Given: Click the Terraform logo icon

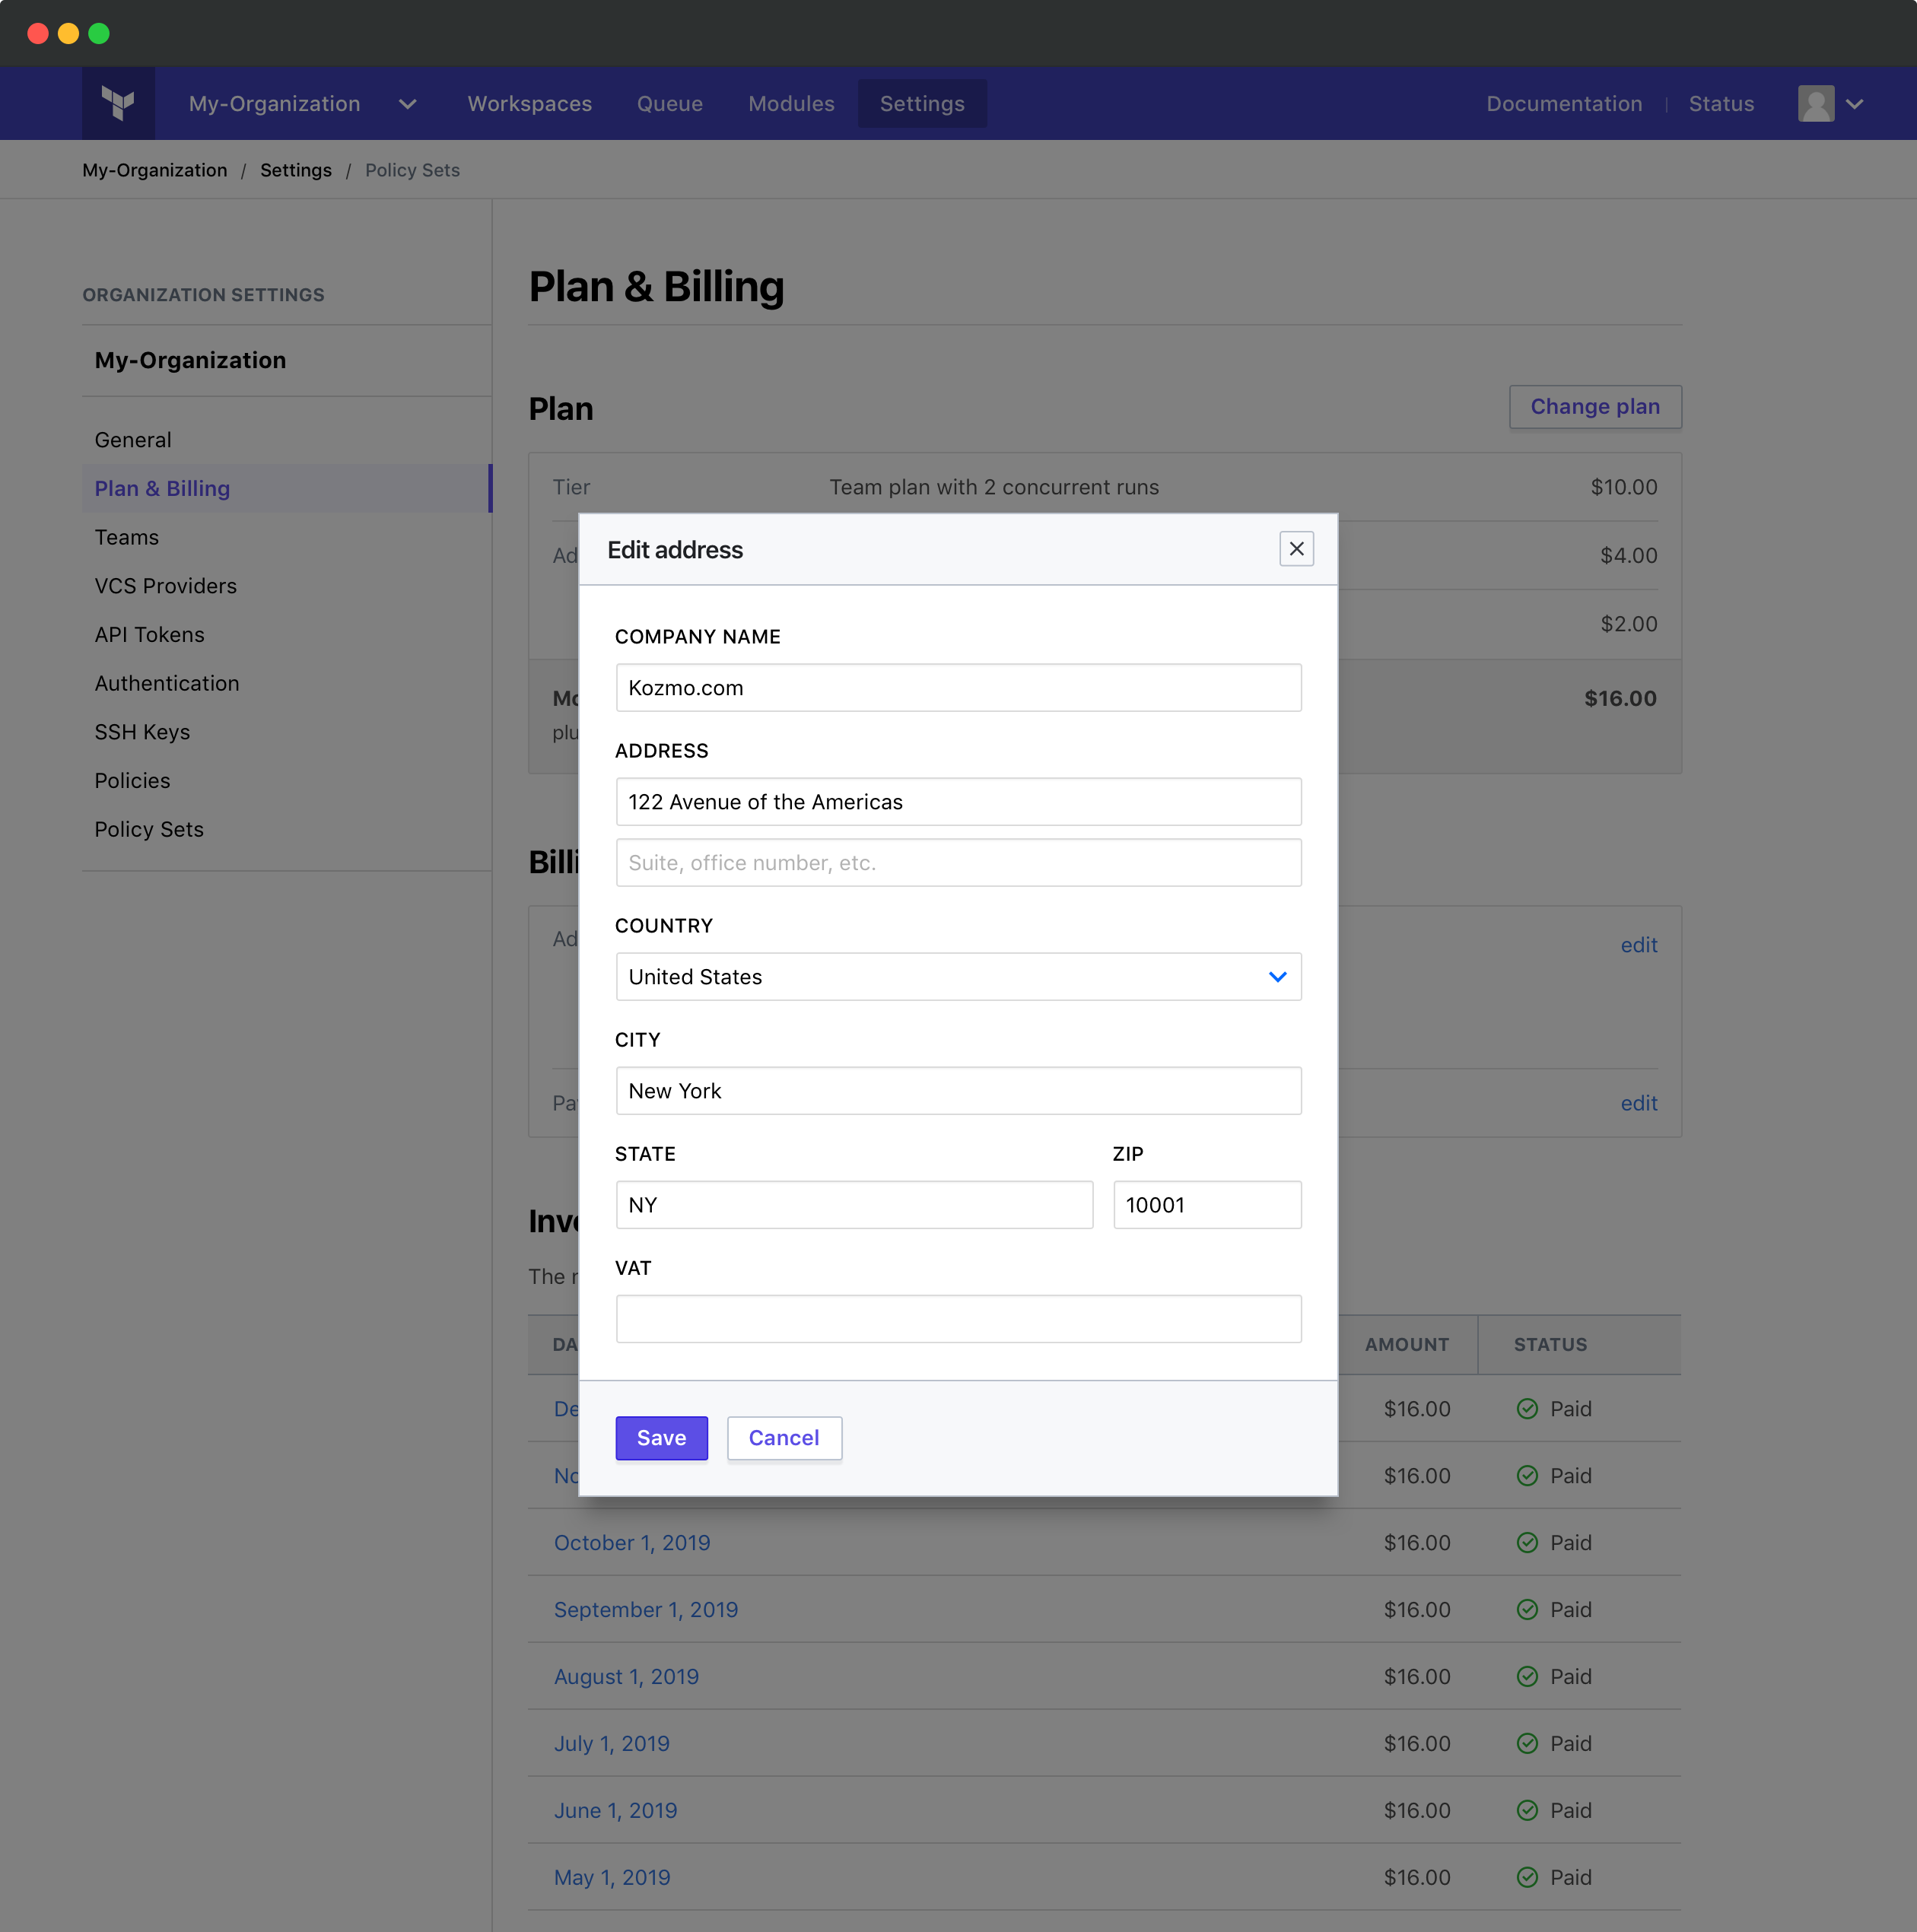Looking at the screenshot, I should pos(118,103).
